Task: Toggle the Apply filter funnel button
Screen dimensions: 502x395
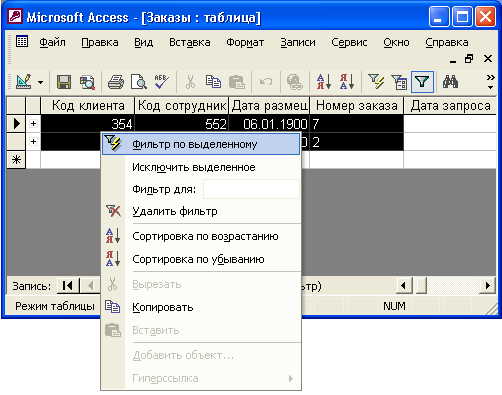Action: pos(422,82)
